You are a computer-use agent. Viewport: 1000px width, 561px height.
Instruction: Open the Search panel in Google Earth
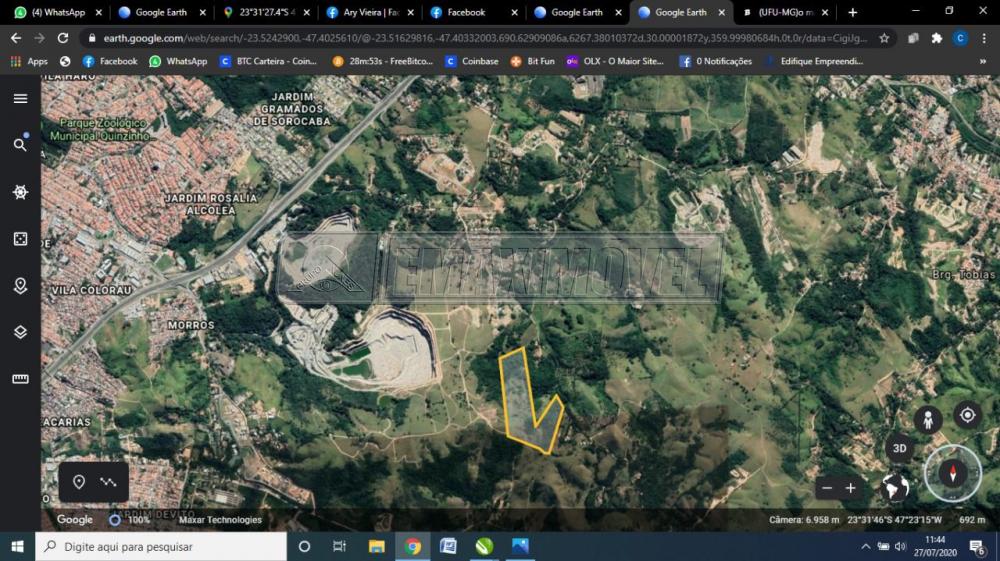point(20,145)
